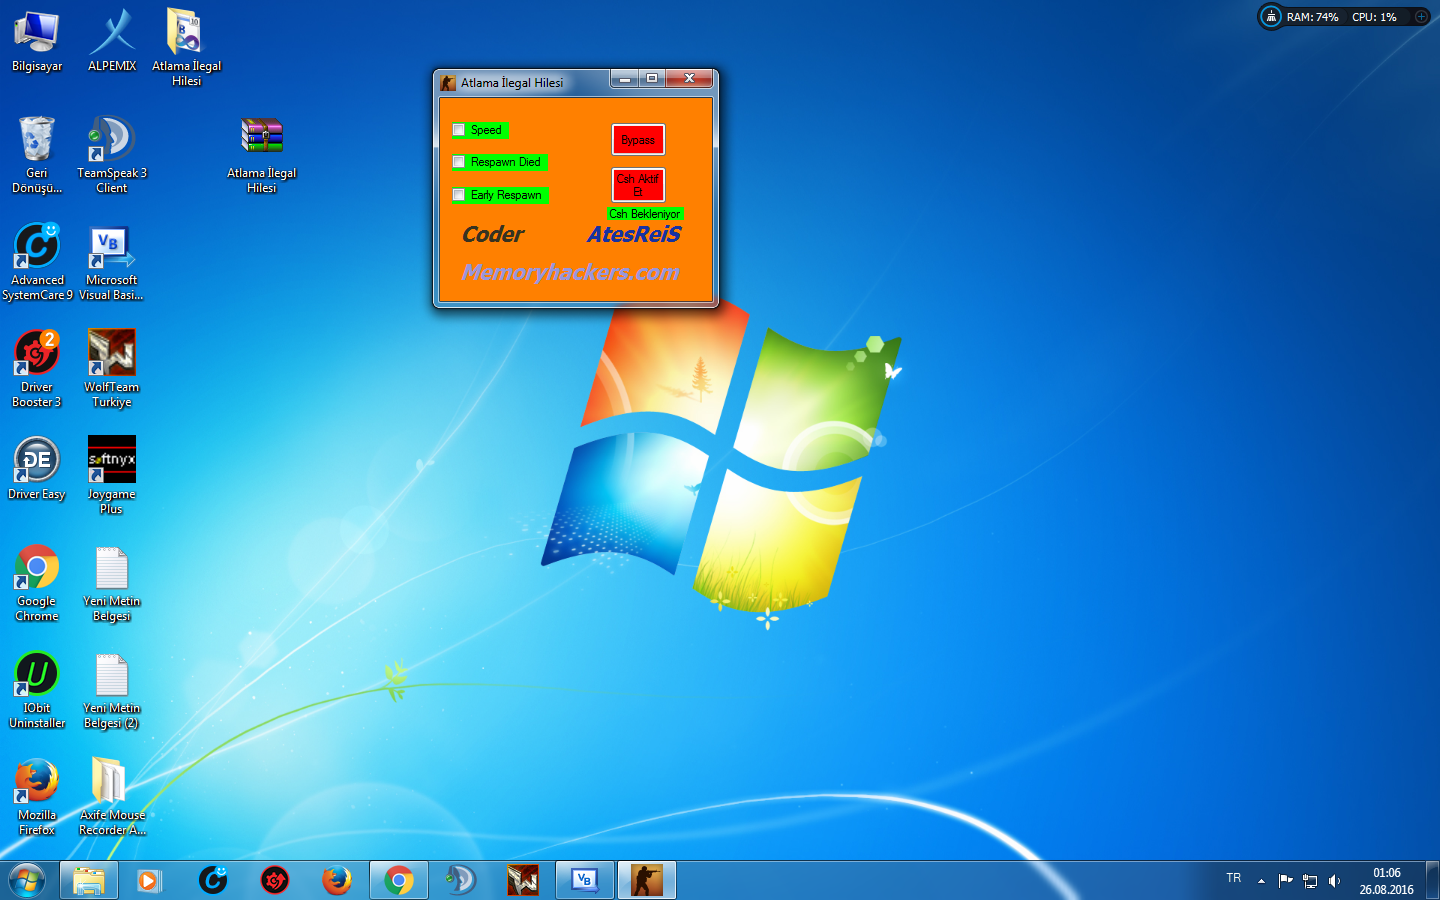The height and width of the screenshot is (900, 1440).
Task: Open Driver Booster from the taskbar
Action: point(275,880)
